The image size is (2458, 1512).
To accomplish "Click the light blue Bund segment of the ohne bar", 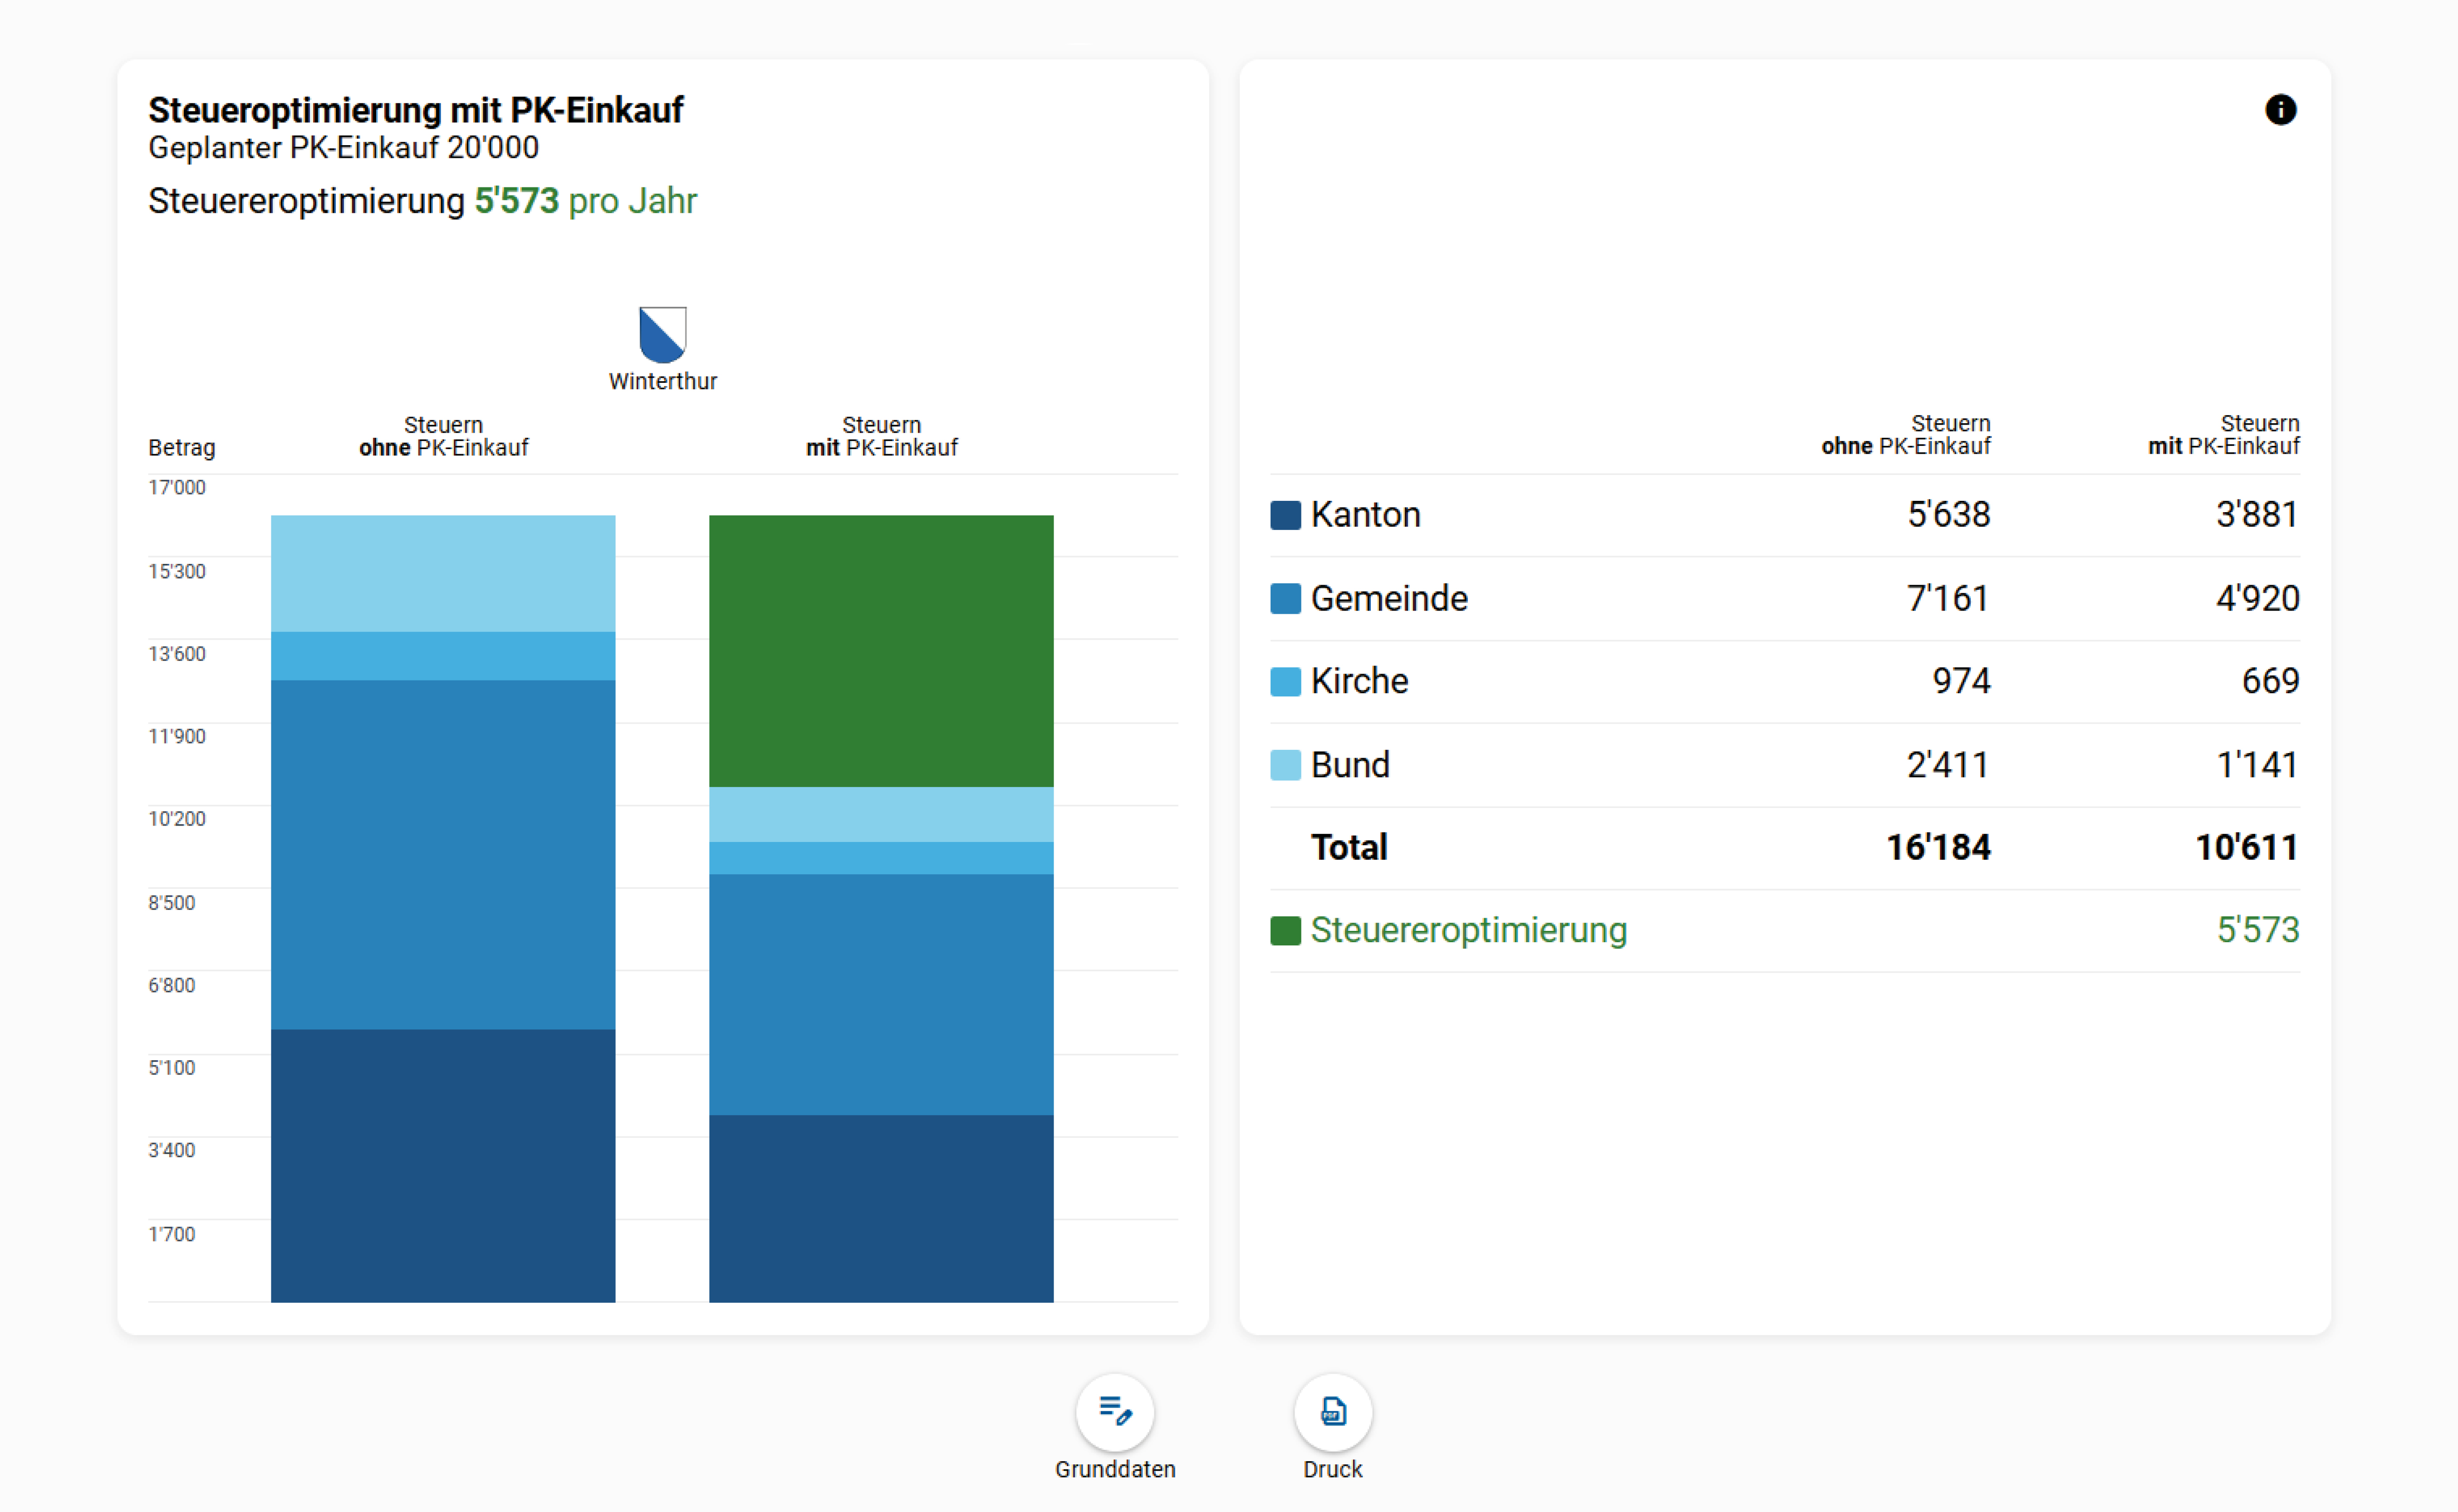I will coord(443,573).
